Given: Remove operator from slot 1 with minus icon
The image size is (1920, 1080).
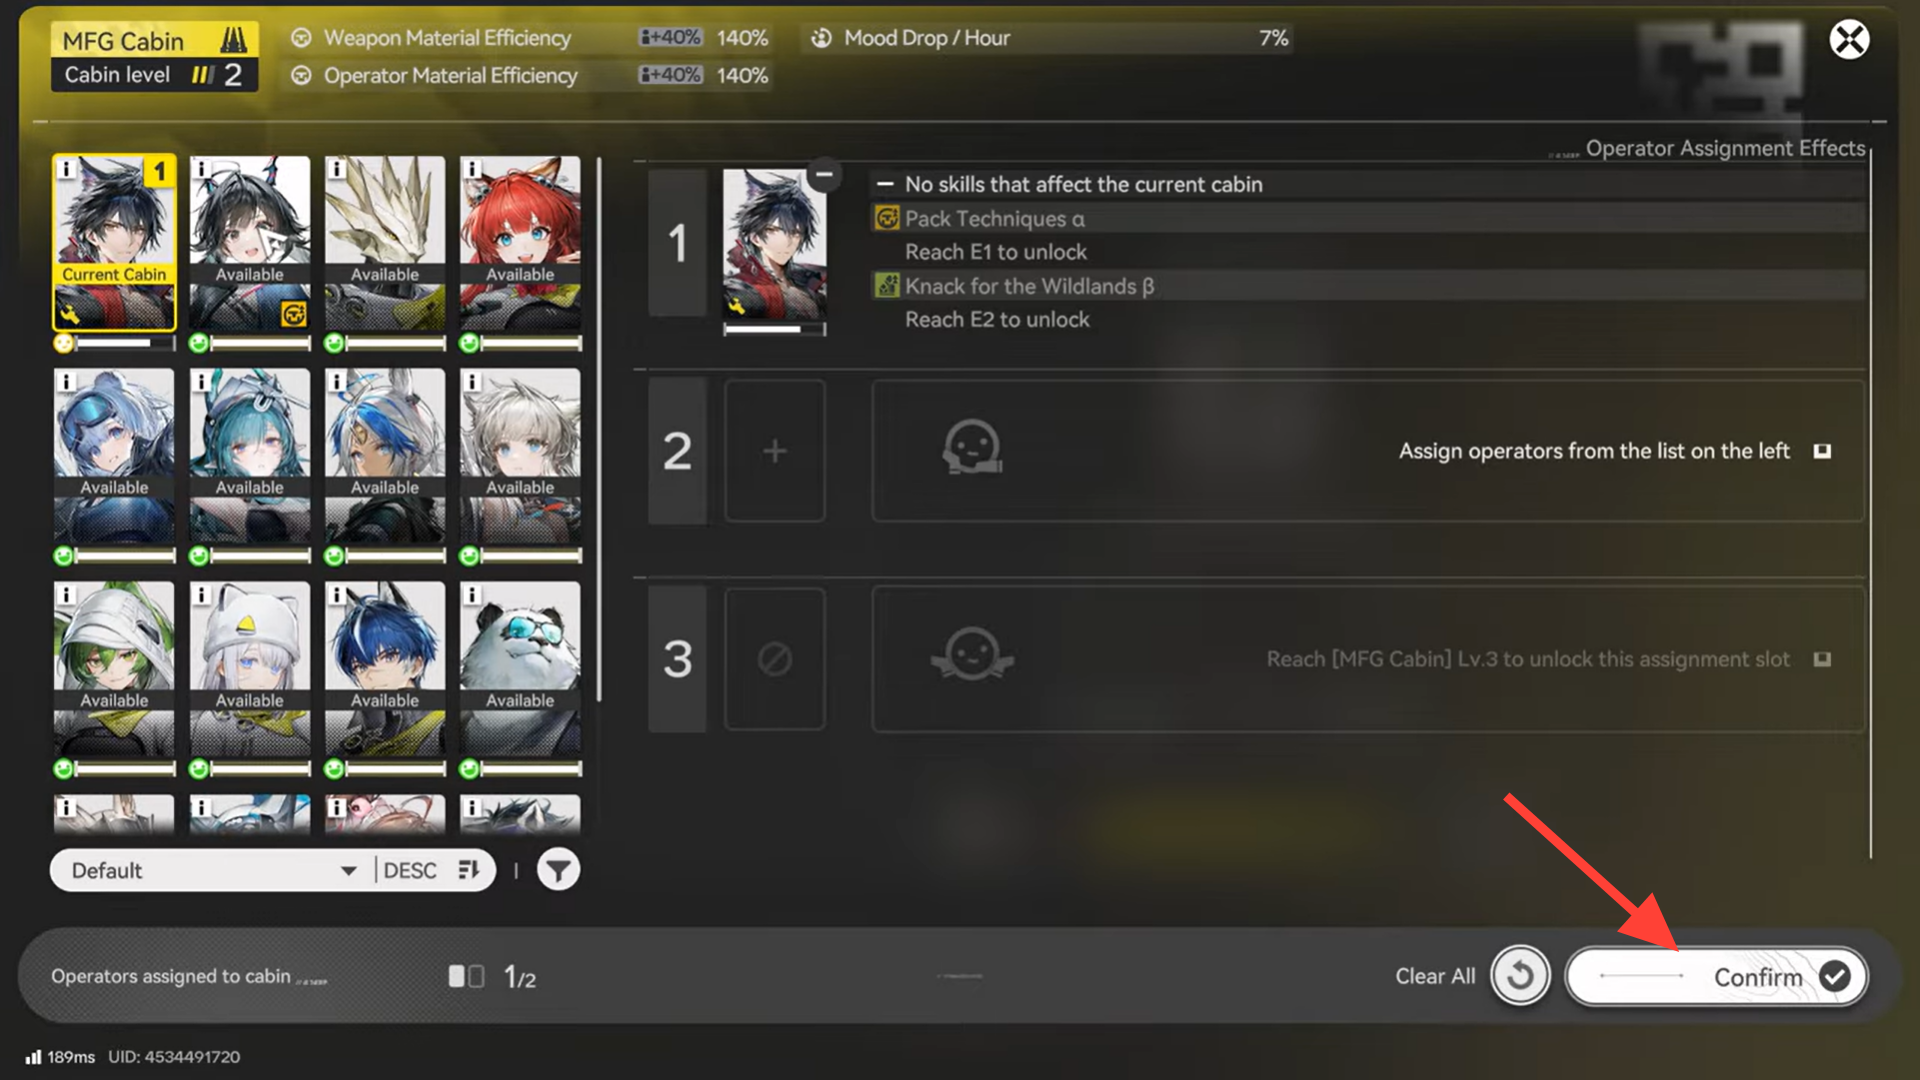Looking at the screenshot, I should tap(824, 174).
